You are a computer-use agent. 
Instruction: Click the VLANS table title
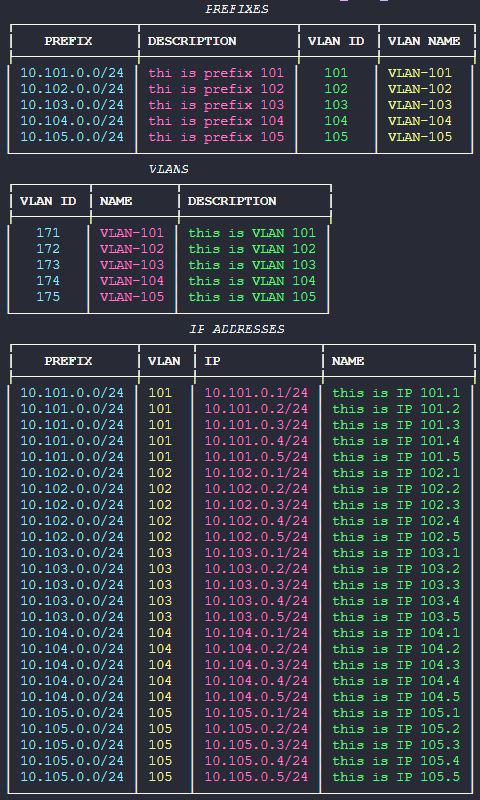169,169
